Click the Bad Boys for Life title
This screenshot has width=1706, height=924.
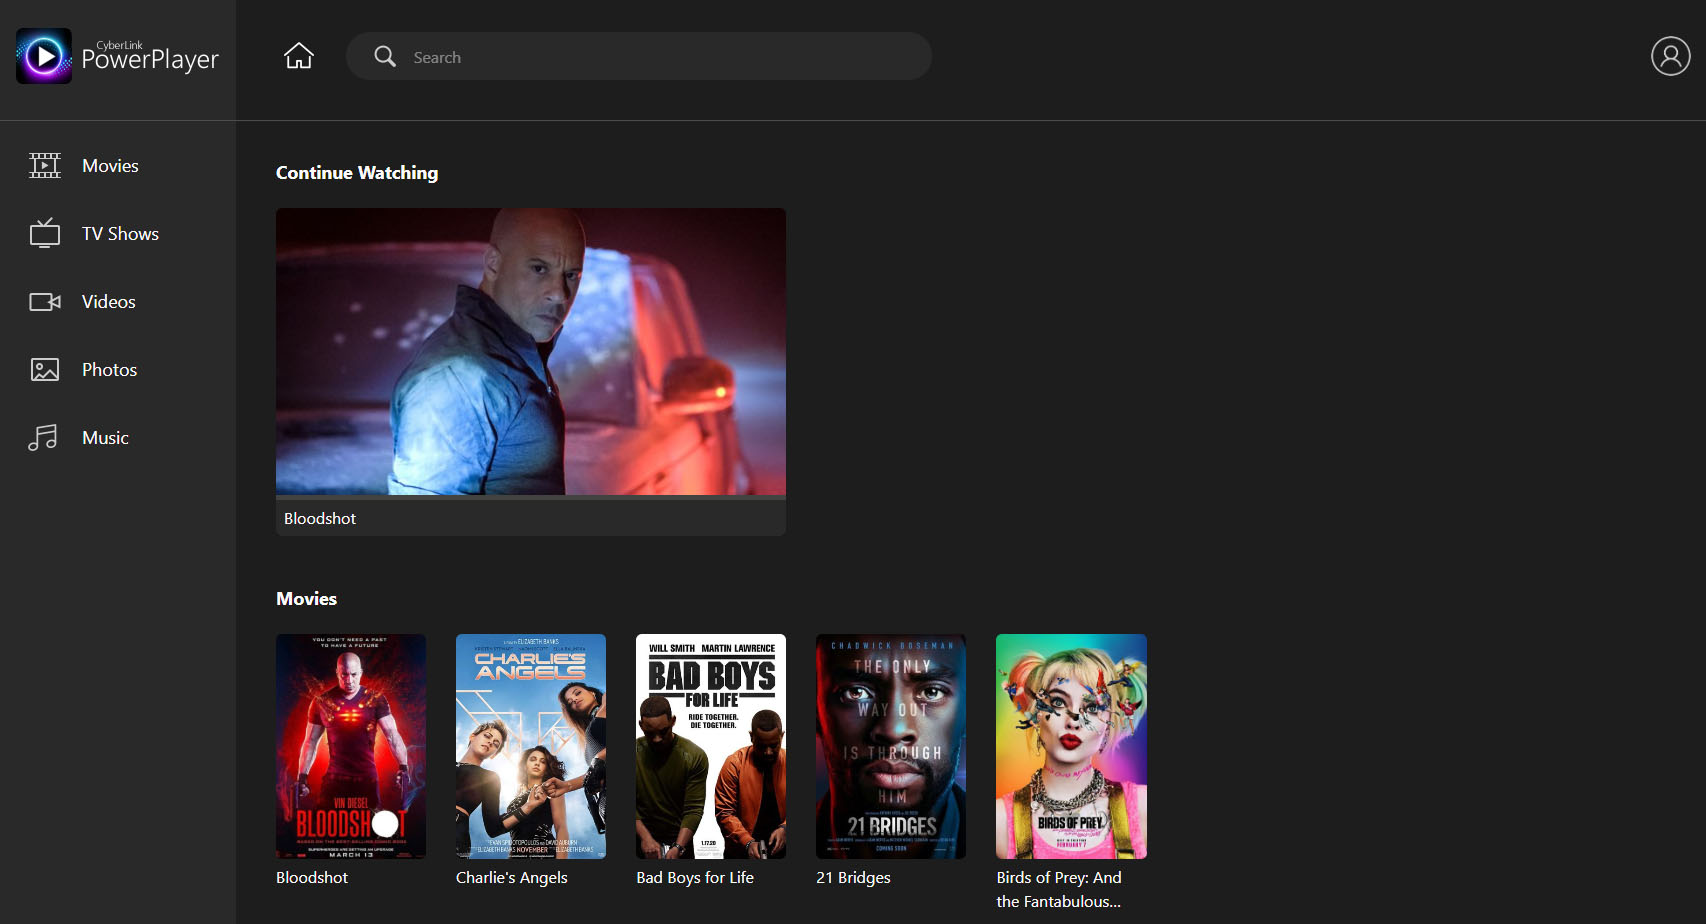click(695, 877)
